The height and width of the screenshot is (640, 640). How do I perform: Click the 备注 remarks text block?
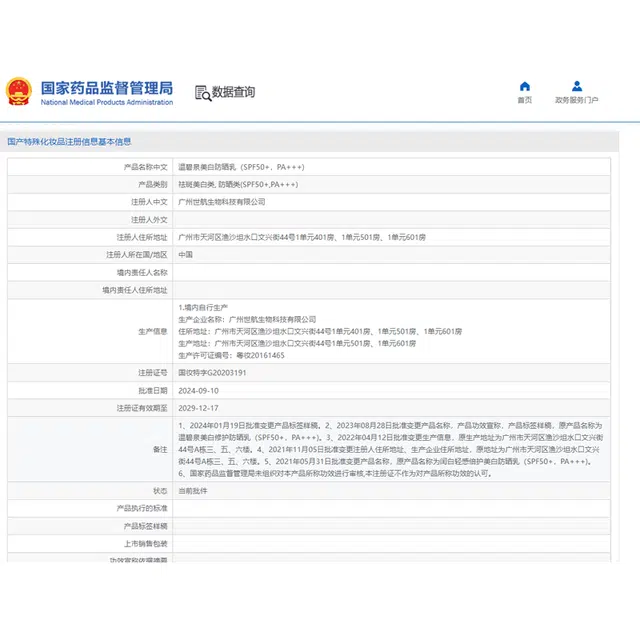390,449
